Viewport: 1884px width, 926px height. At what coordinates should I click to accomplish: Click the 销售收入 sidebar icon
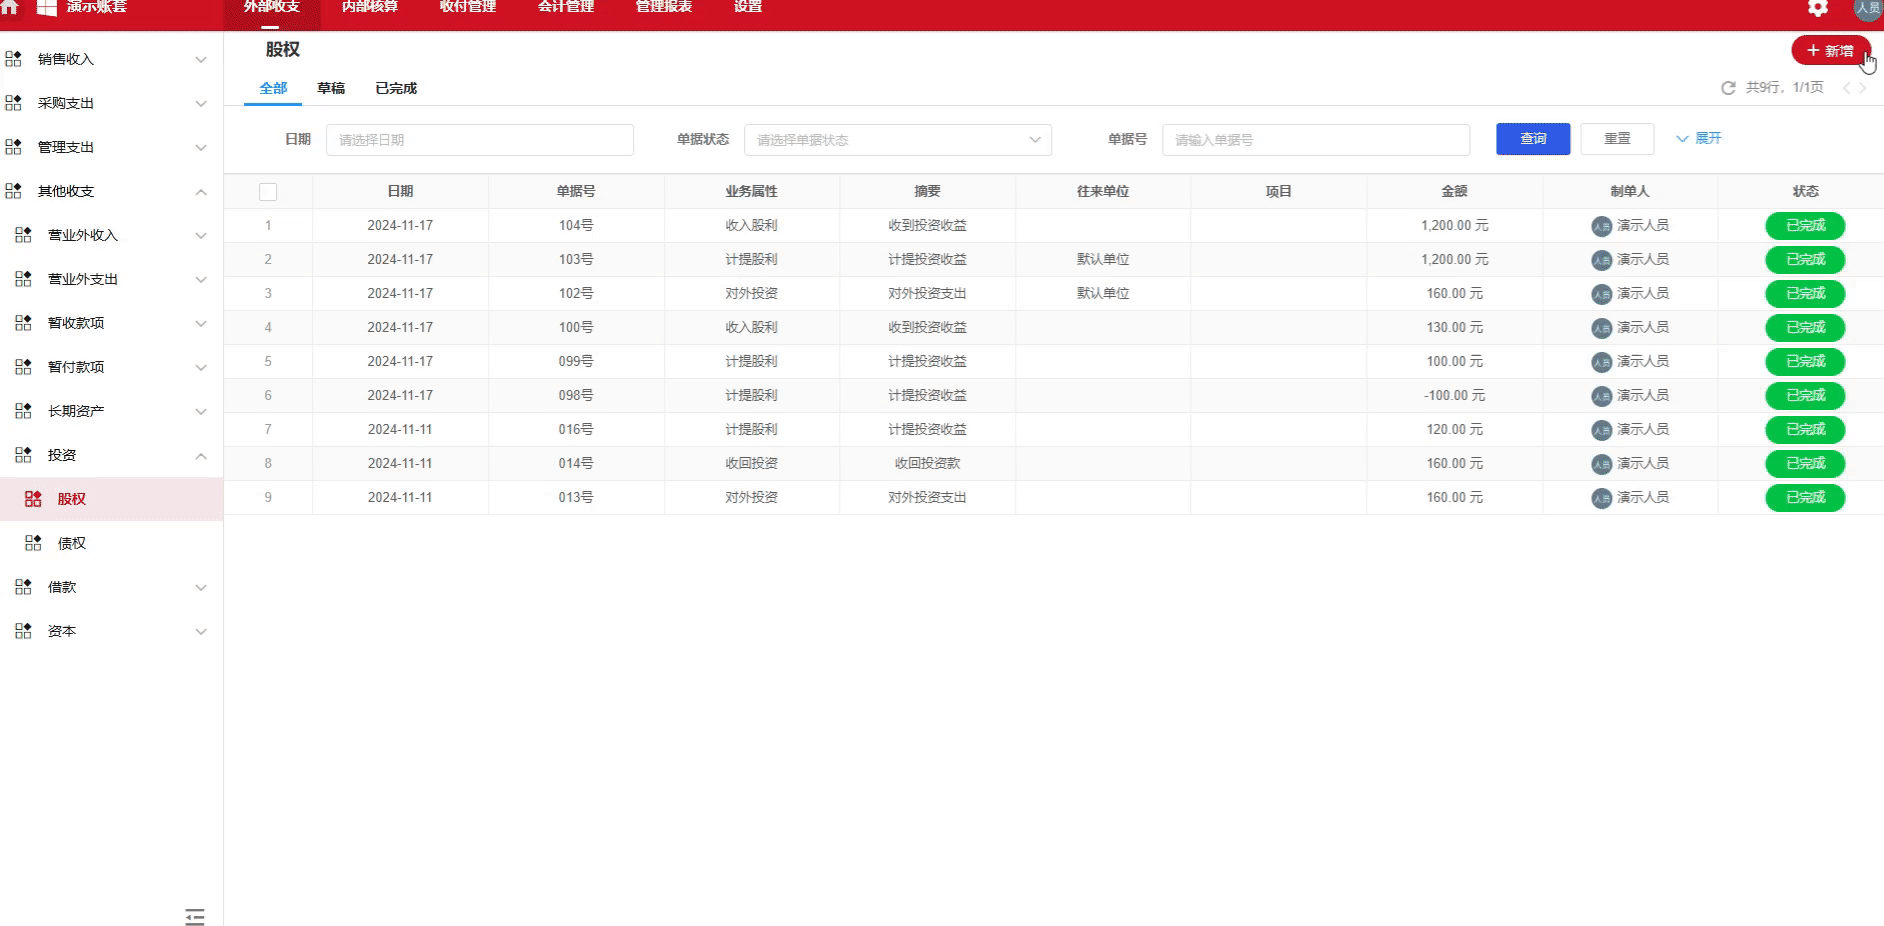coord(13,58)
